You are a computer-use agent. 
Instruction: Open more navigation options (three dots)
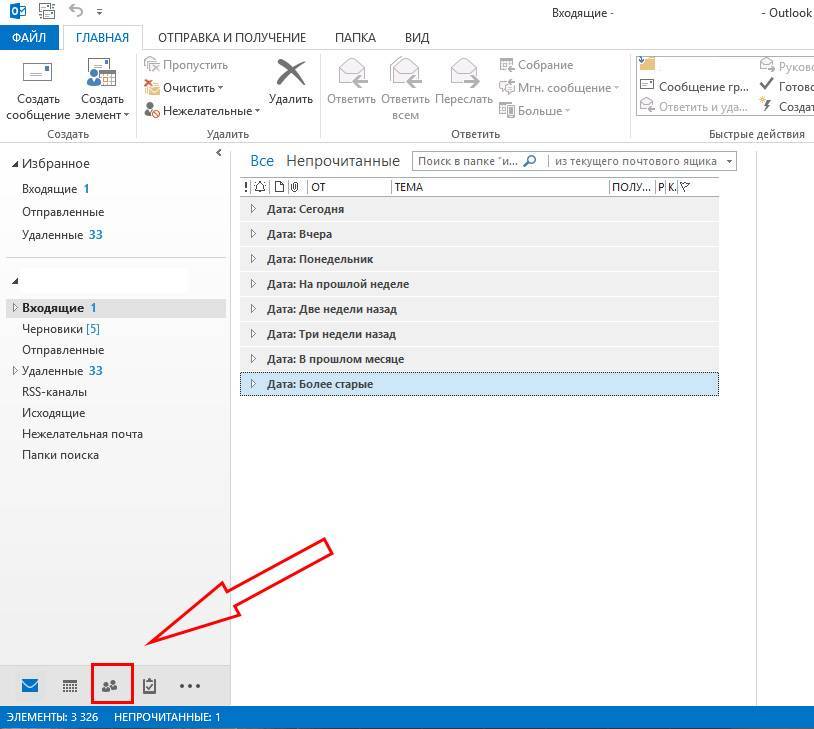coord(190,686)
